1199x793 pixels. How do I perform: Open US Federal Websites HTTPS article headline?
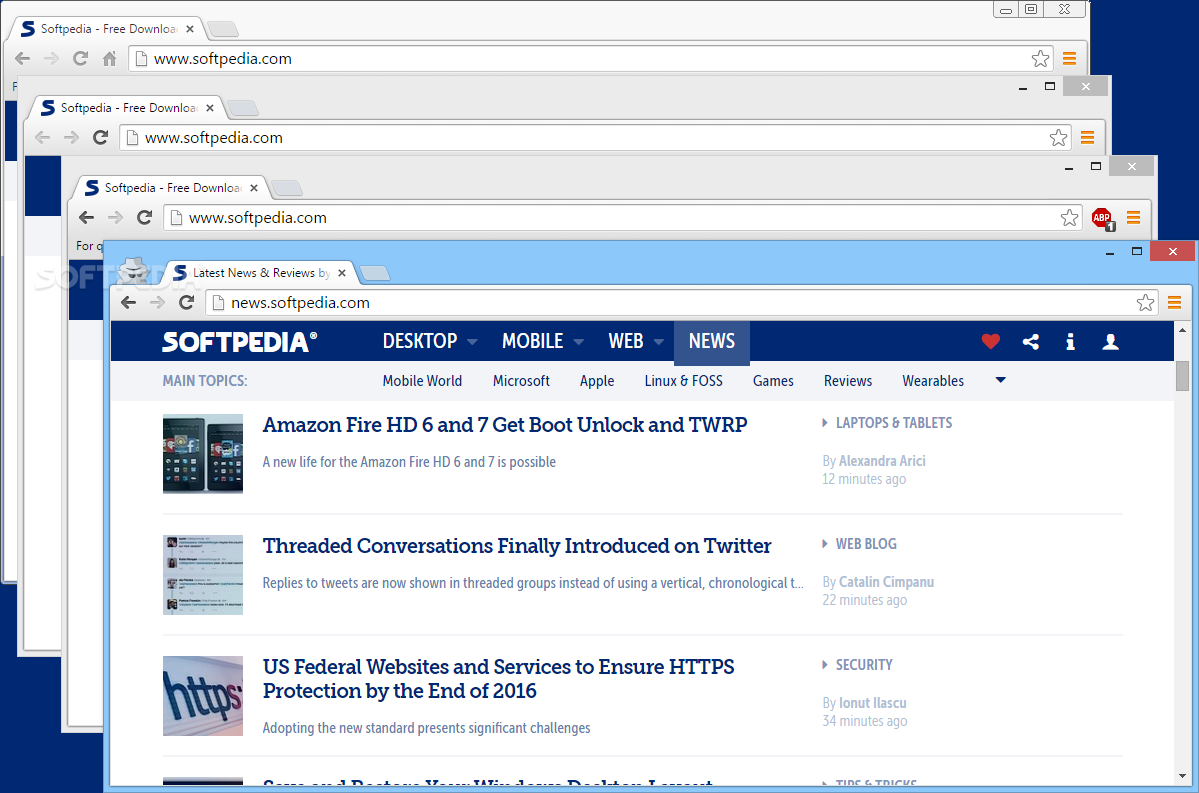pos(498,679)
